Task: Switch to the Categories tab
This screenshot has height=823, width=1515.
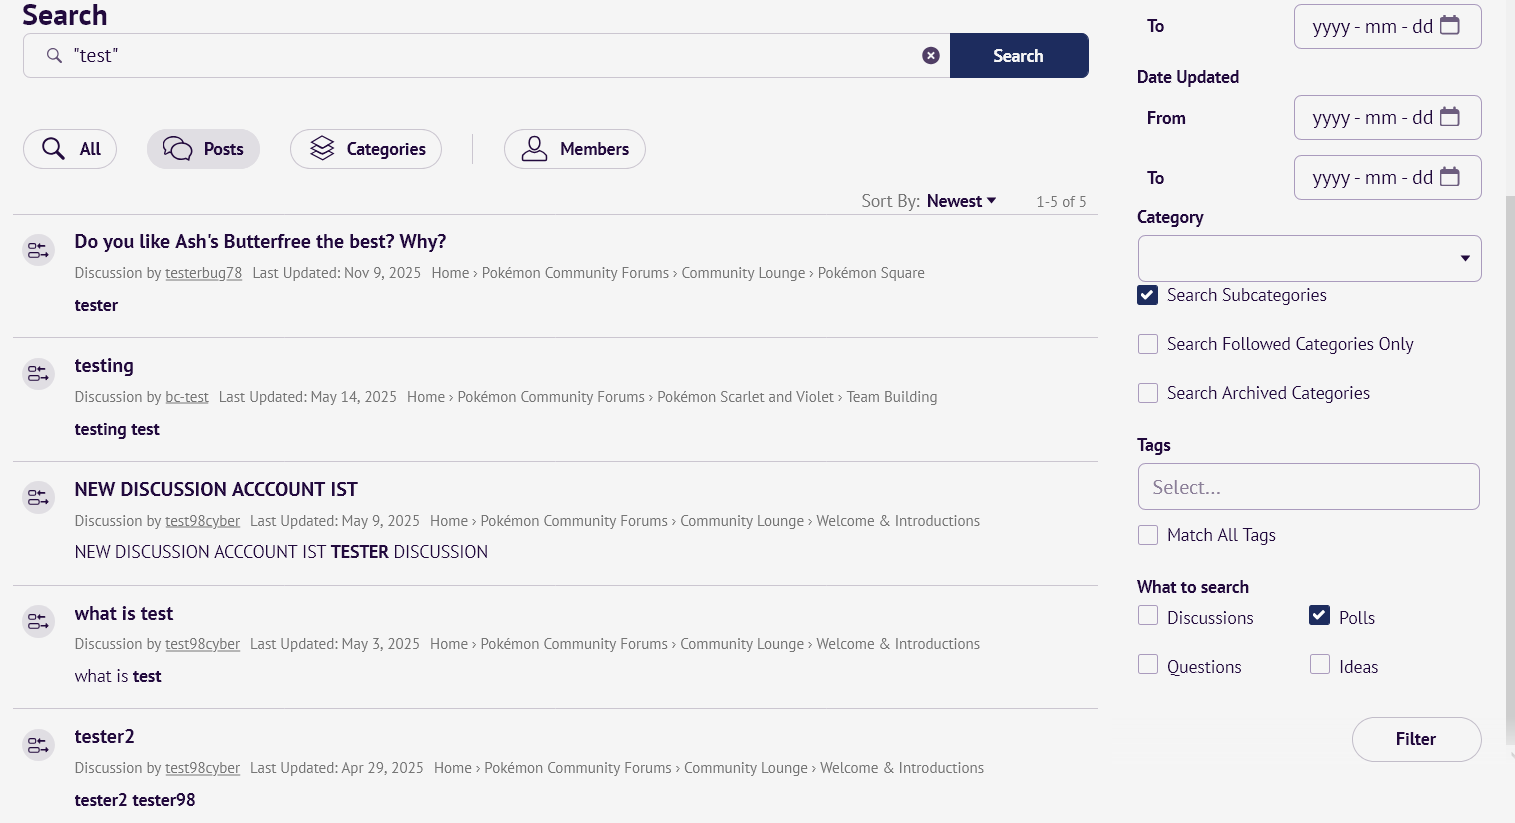Action: point(366,149)
